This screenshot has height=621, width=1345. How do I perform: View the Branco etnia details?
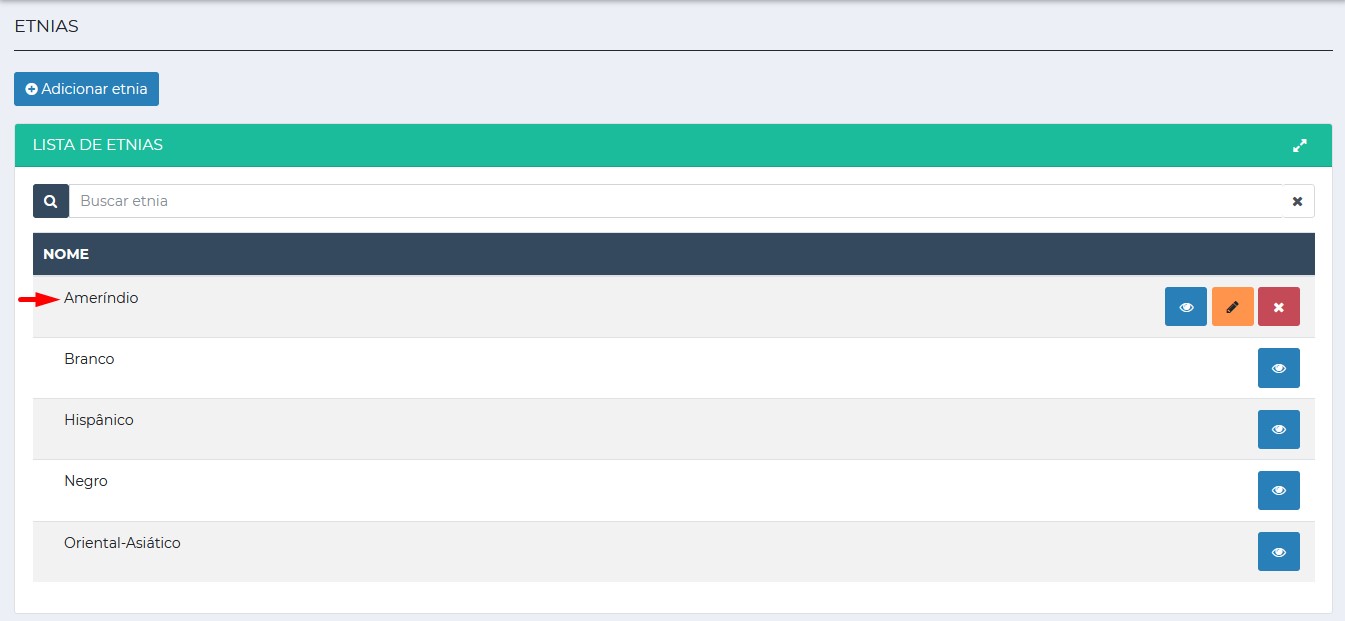coord(1278,368)
